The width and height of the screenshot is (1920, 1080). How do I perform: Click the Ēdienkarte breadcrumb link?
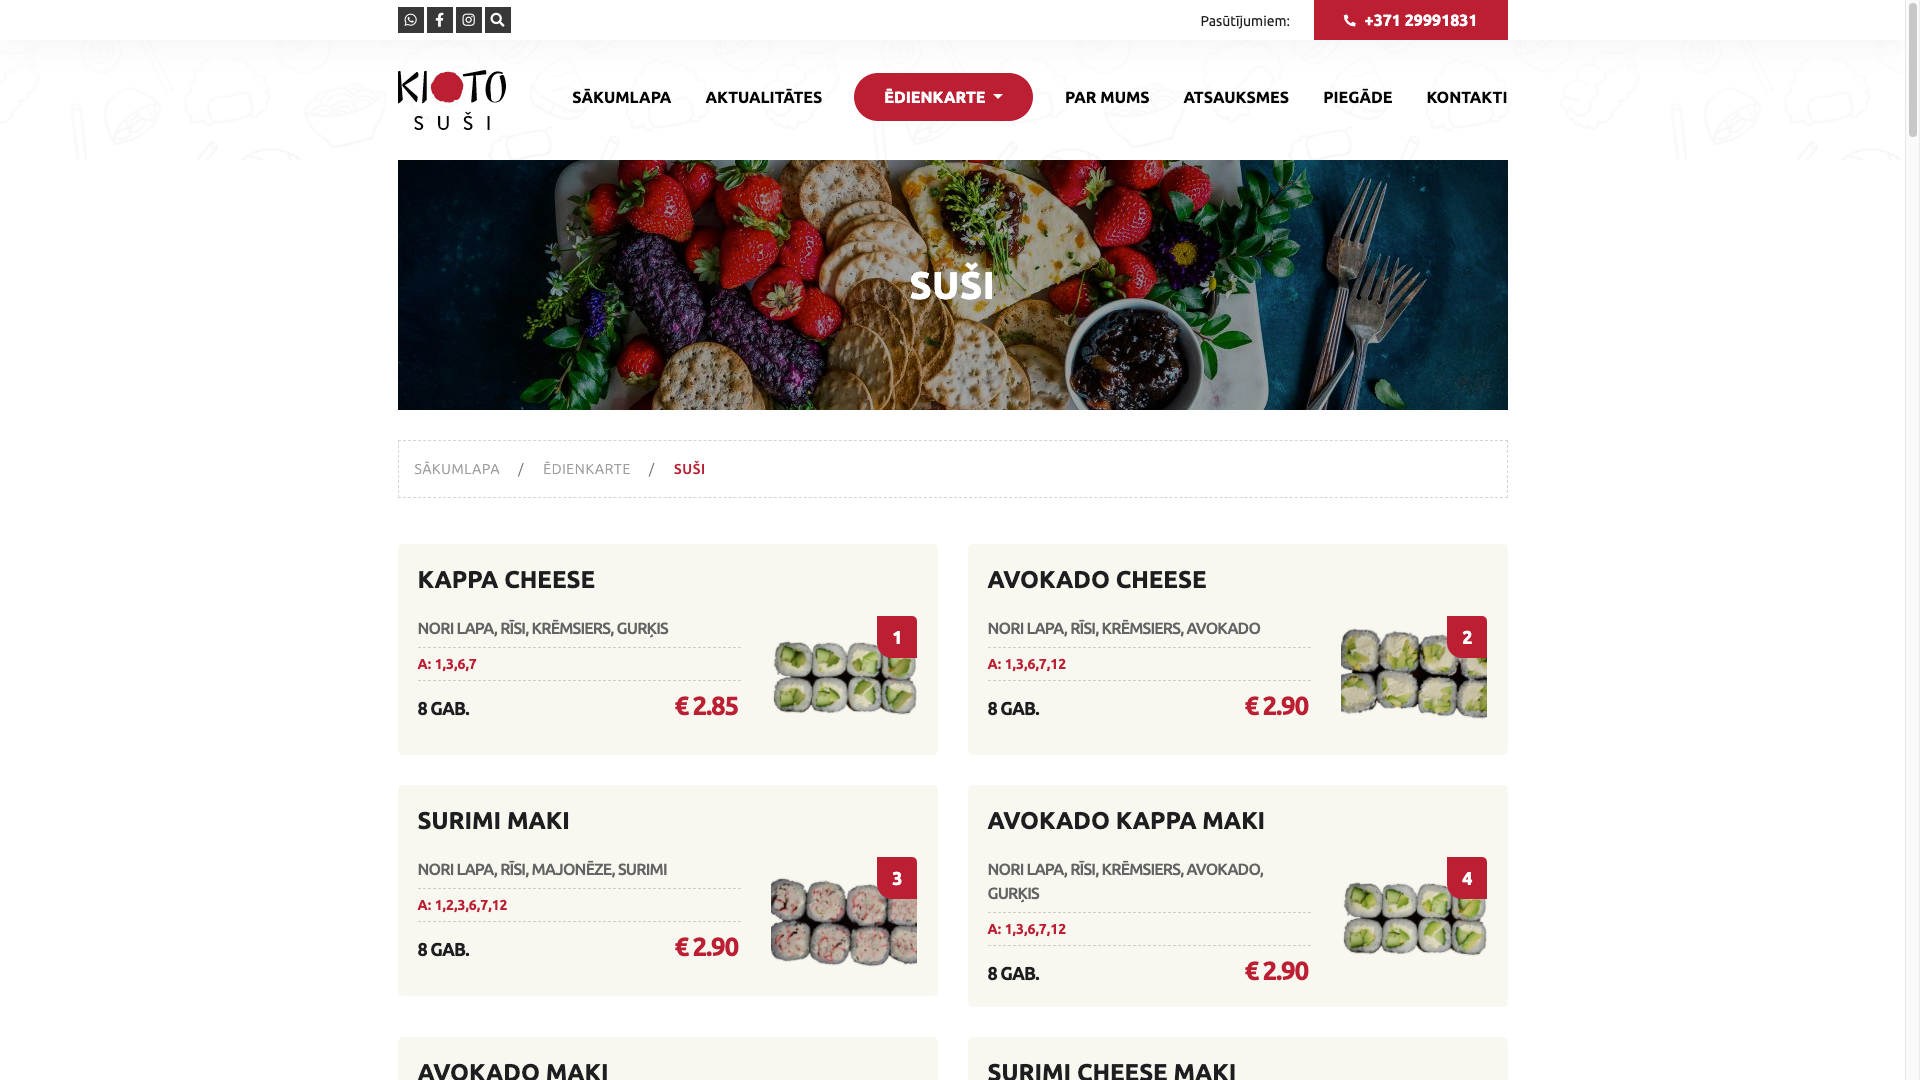[x=586, y=469]
